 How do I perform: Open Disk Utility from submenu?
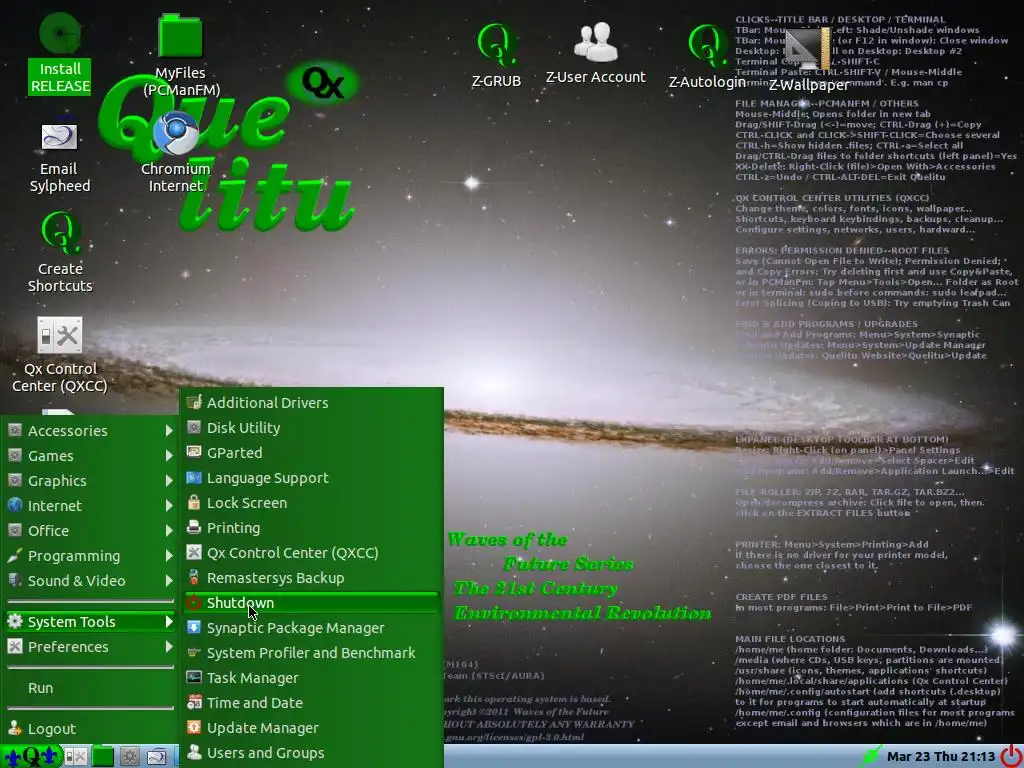point(312,428)
